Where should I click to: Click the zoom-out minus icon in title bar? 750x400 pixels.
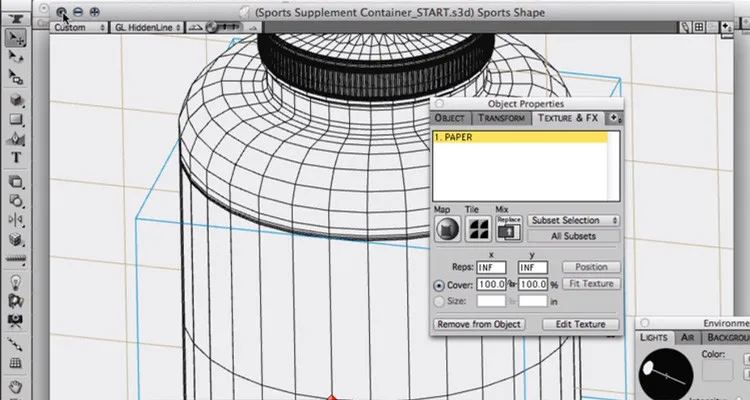point(78,12)
